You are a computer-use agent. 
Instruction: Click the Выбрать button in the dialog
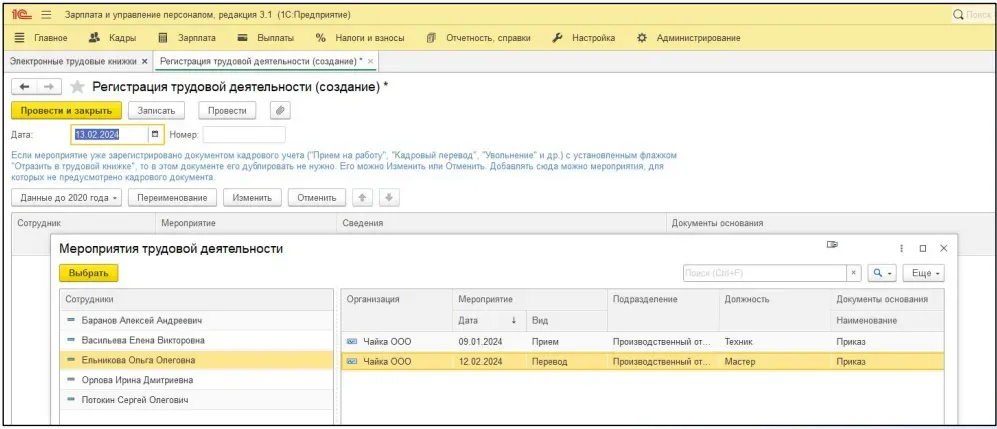[x=88, y=273]
